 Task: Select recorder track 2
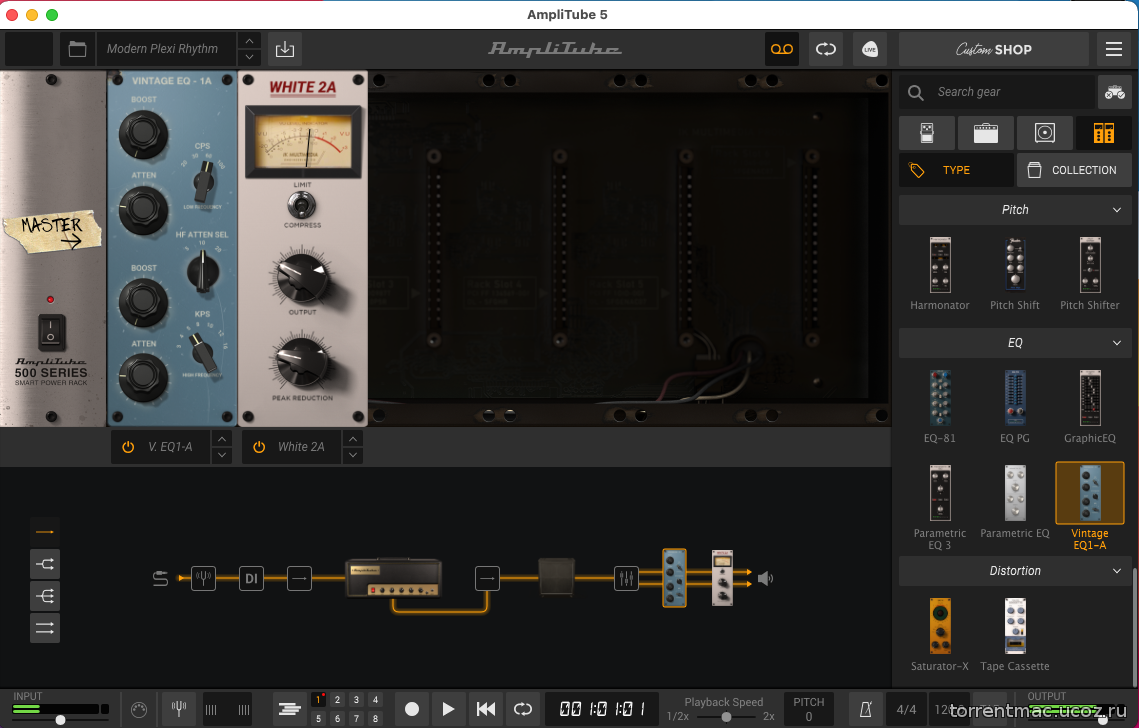click(x=337, y=700)
